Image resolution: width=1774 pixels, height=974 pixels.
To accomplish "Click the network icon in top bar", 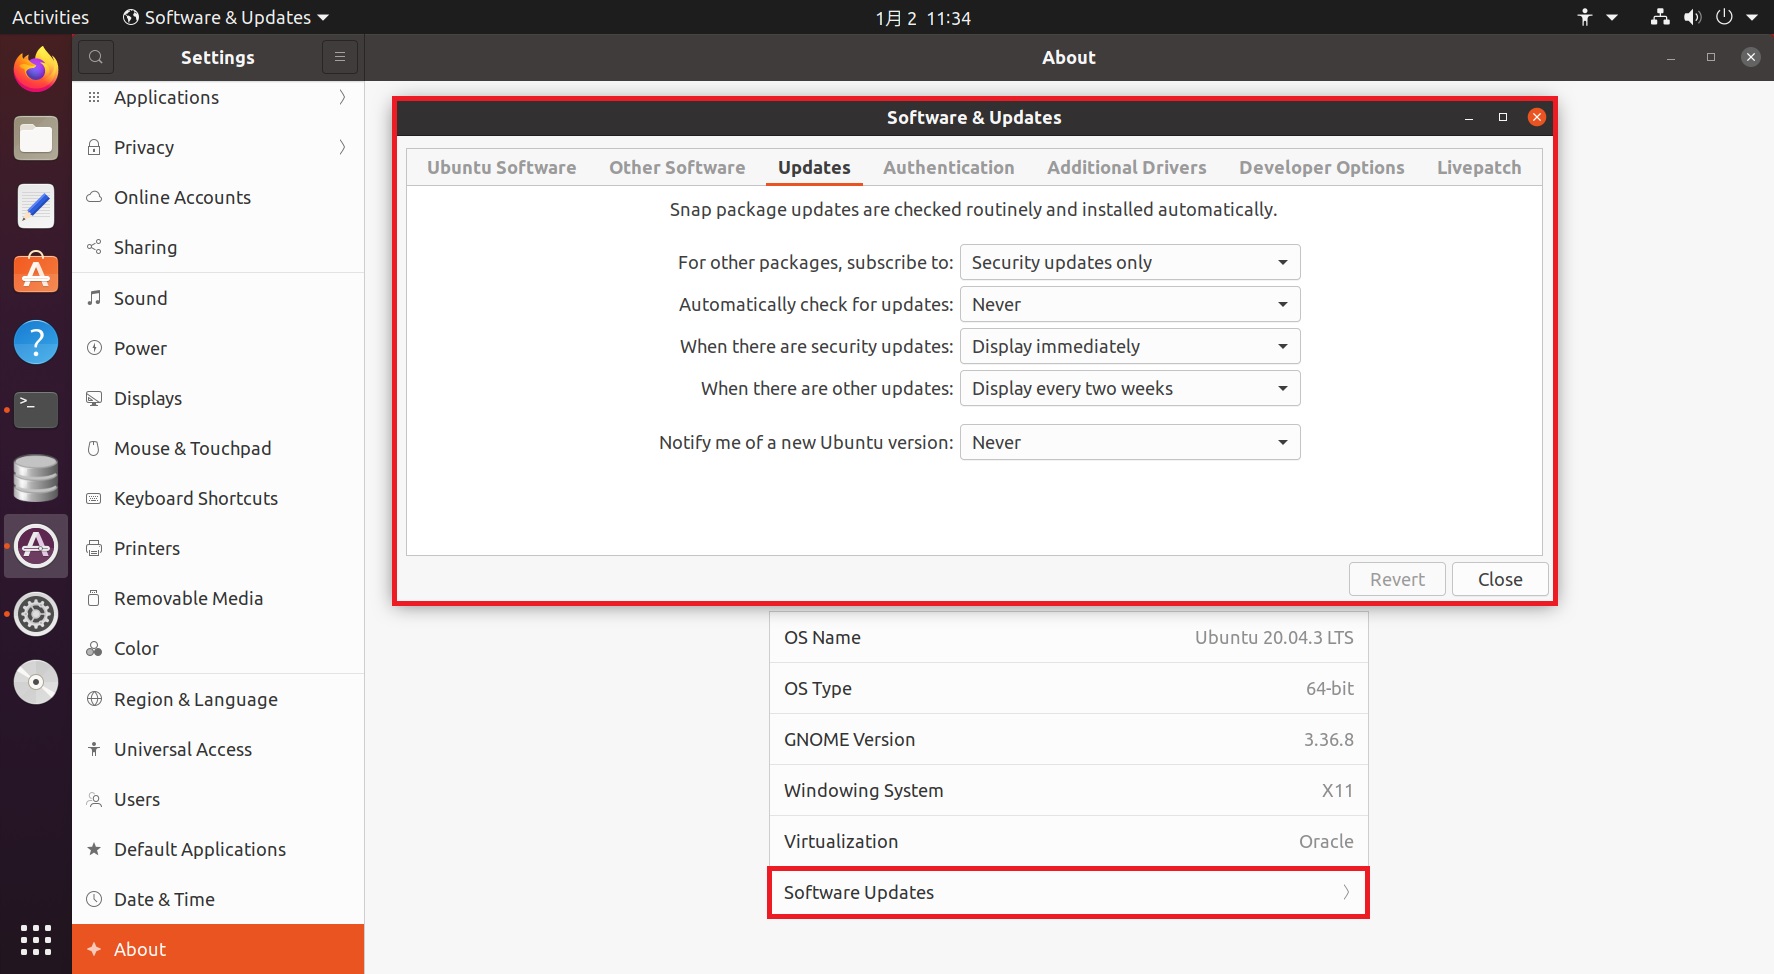I will tap(1660, 17).
